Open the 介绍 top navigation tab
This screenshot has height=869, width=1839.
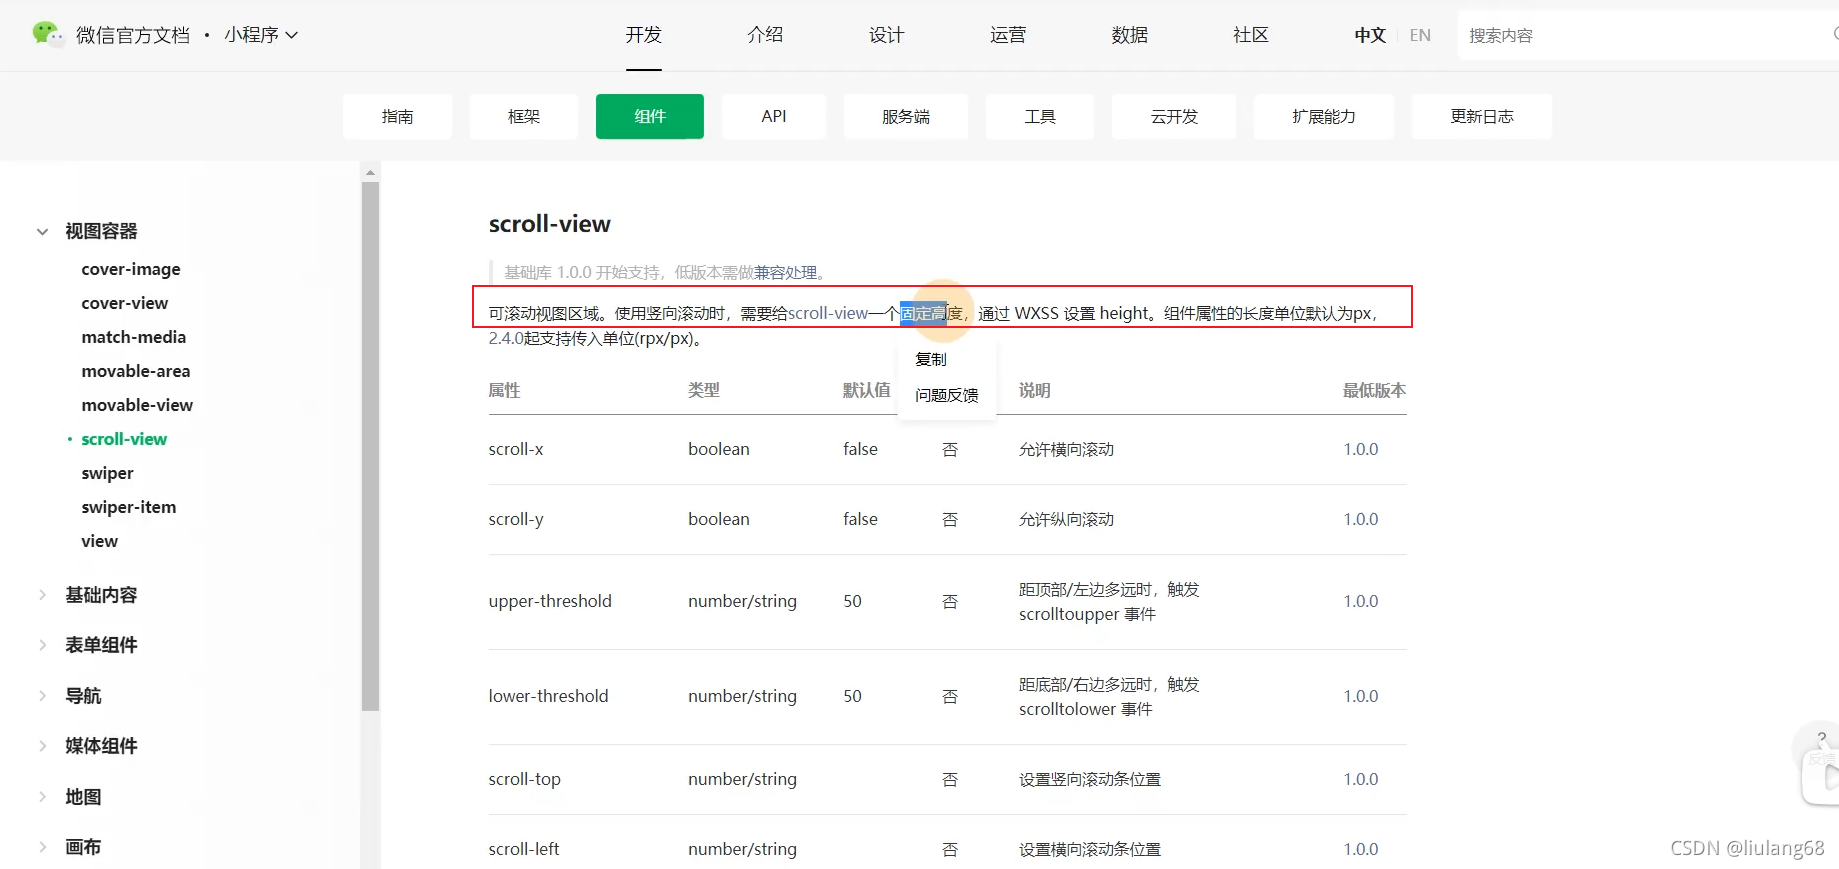pos(765,35)
